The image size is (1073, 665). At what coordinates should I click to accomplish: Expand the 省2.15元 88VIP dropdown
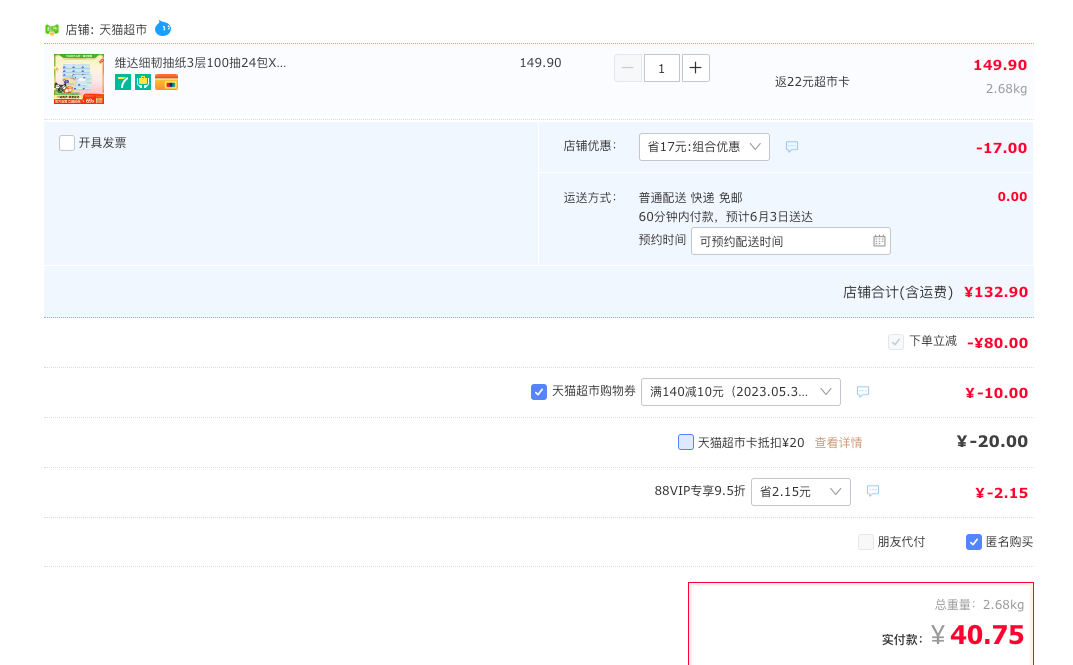801,492
